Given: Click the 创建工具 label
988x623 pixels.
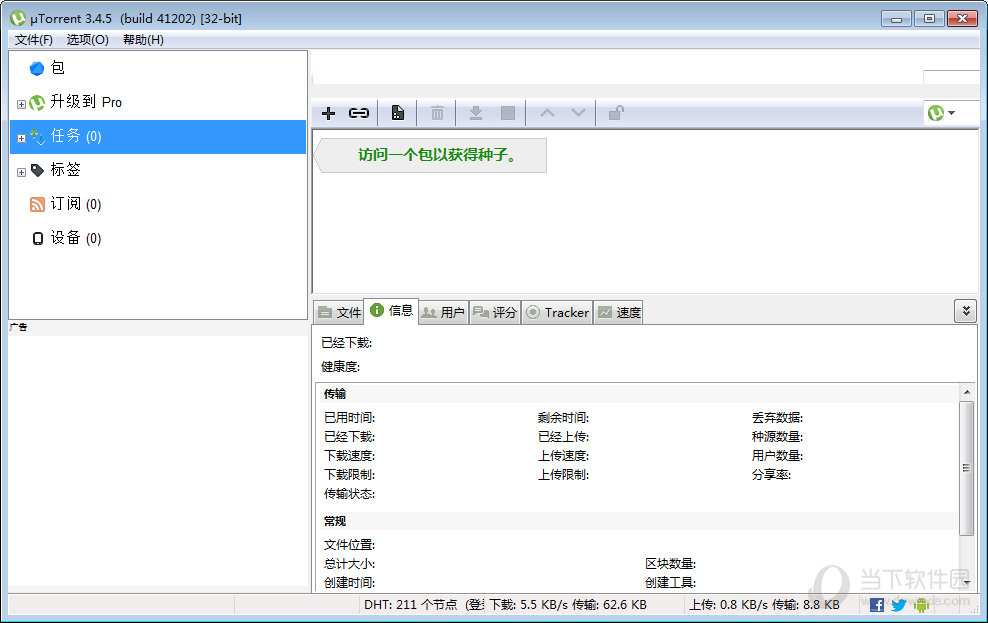Looking at the screenshot, I should pos(670,583).
